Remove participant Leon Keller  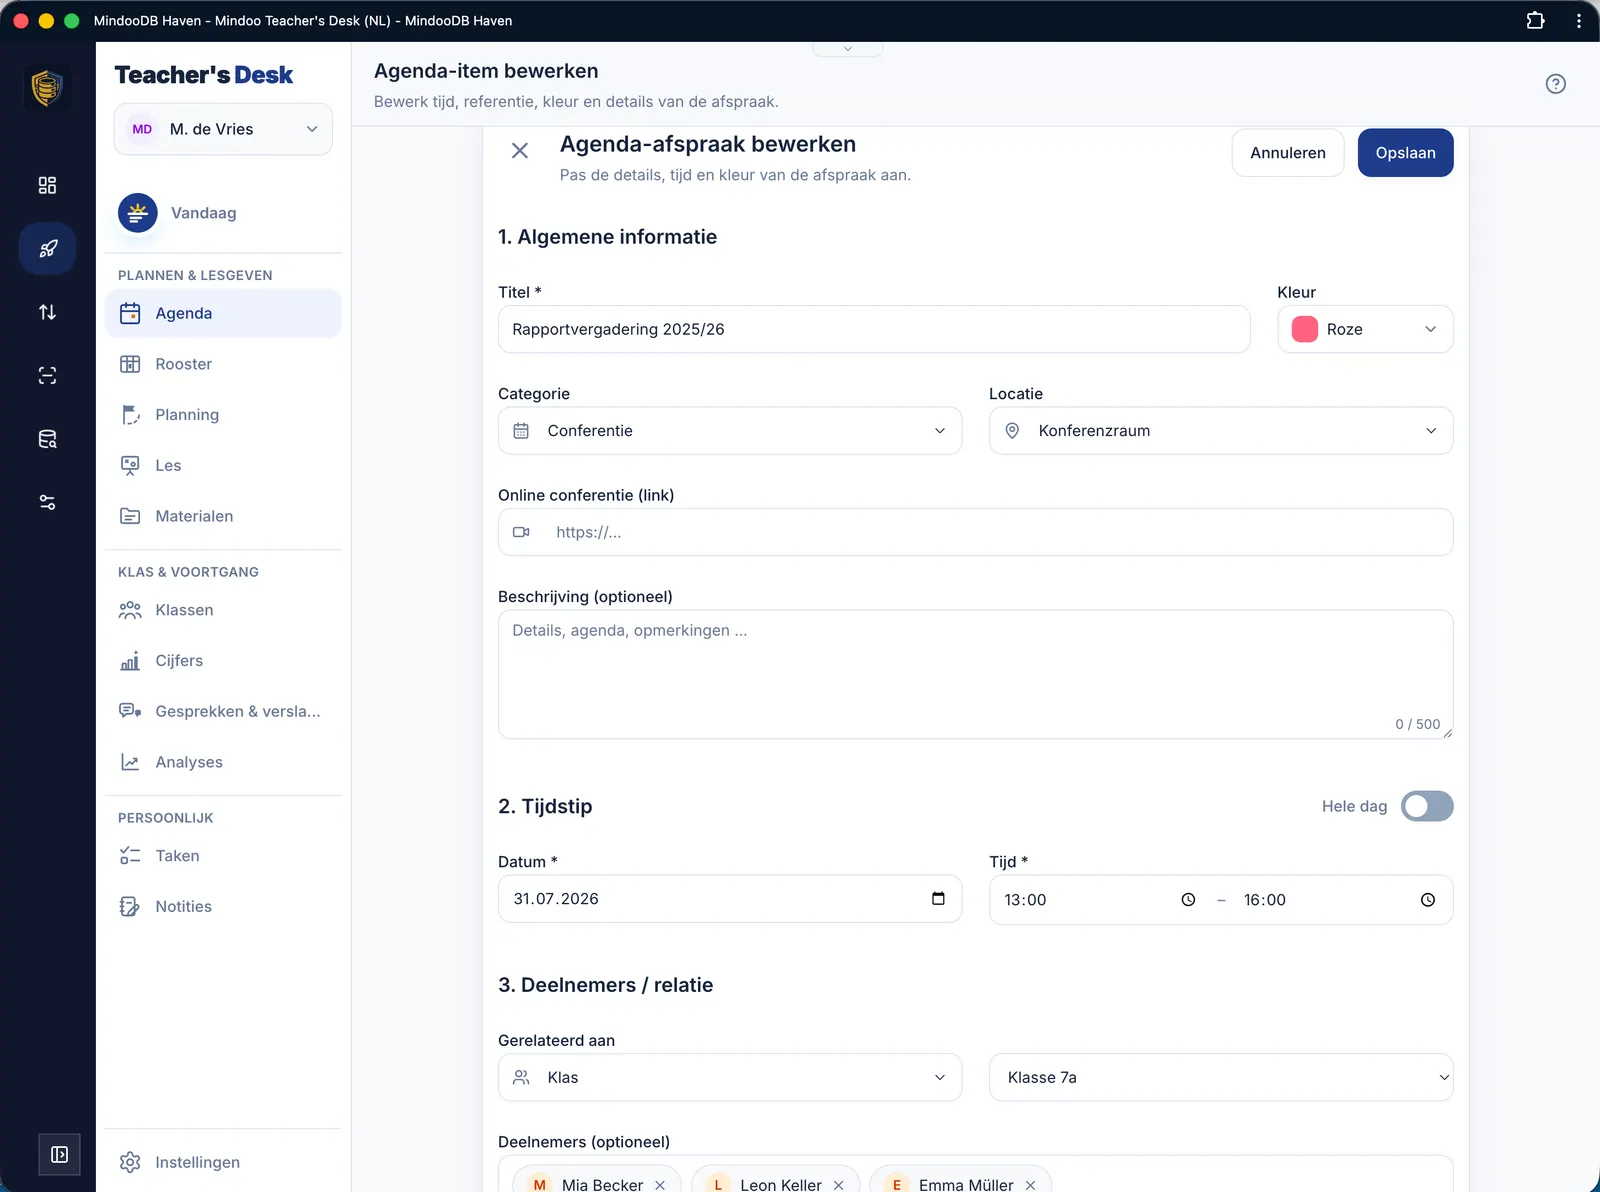838,1185
